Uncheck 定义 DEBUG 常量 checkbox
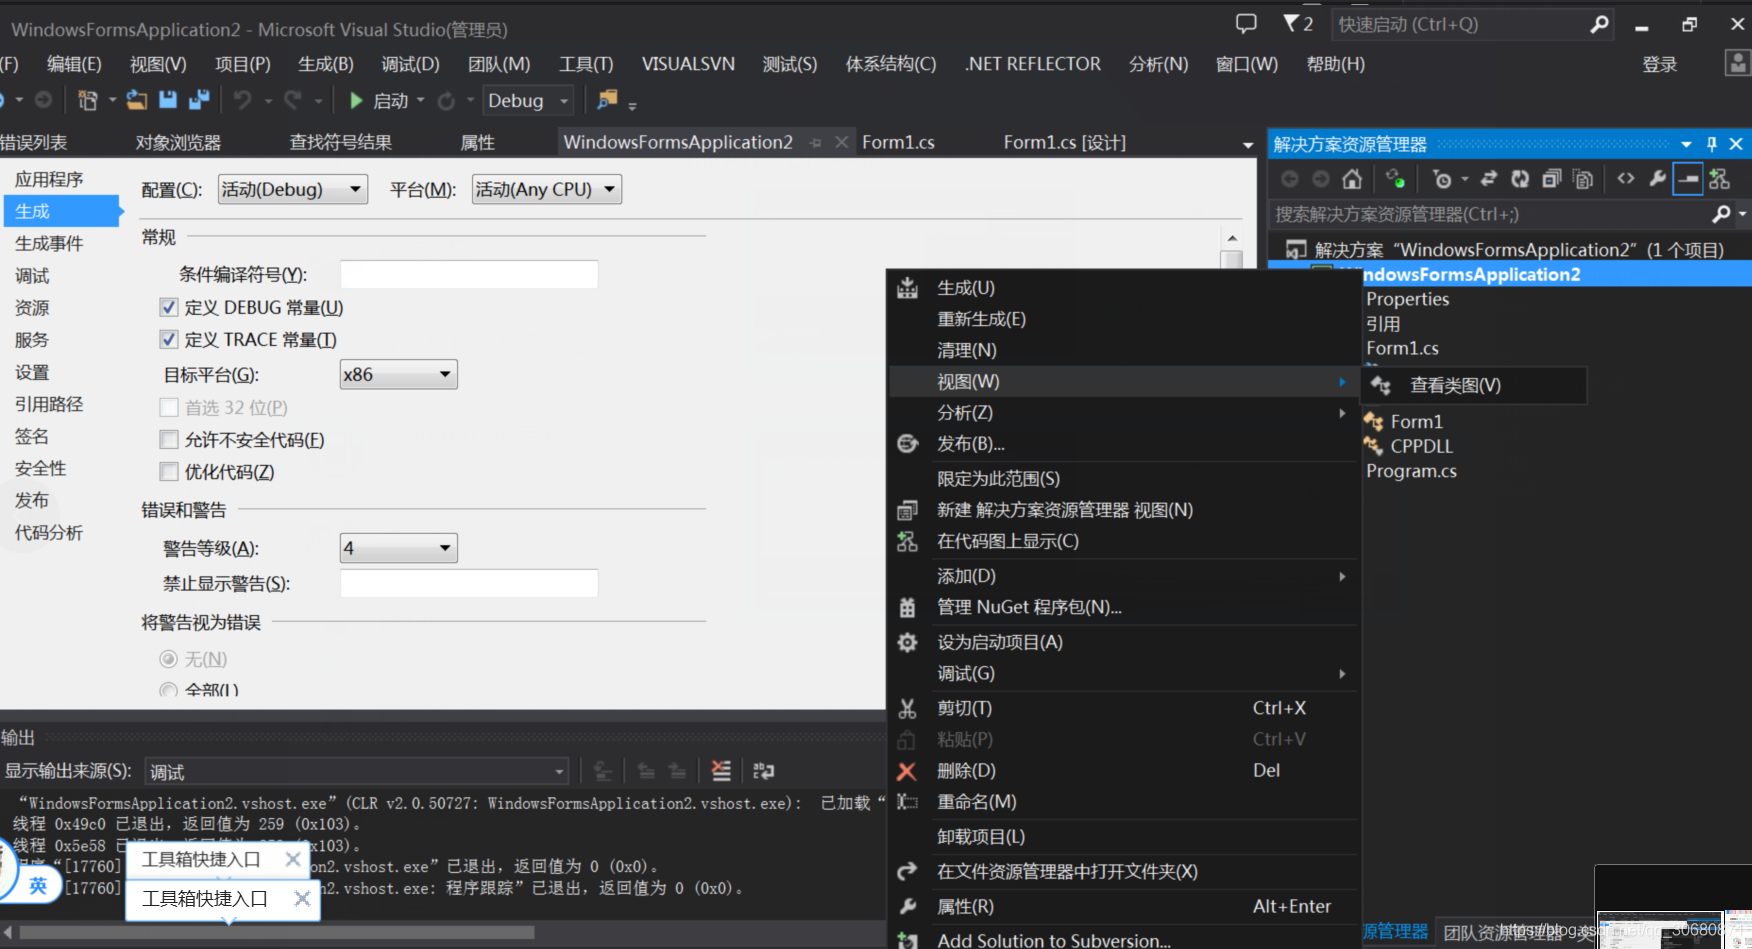This screenshot has height=949, width=1752. 169,307
